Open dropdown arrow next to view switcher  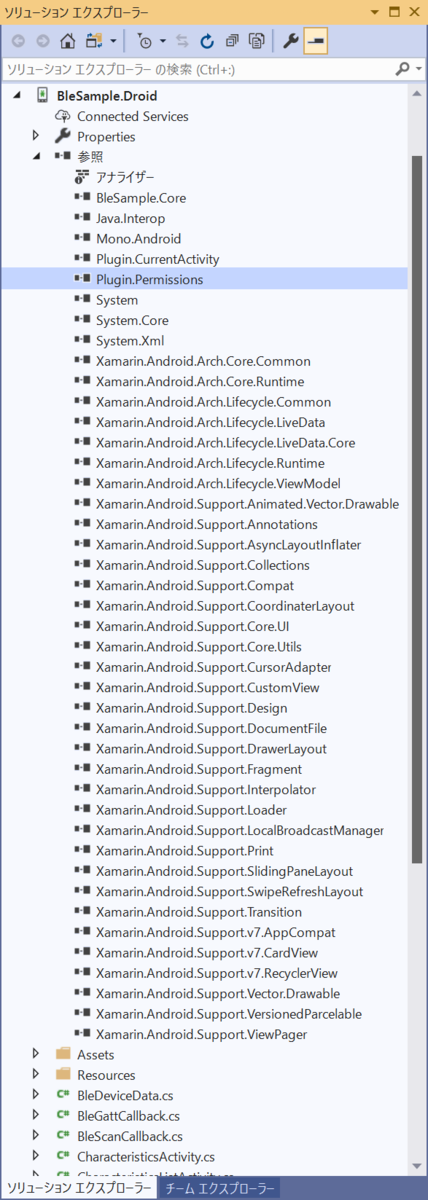[112, 42]
